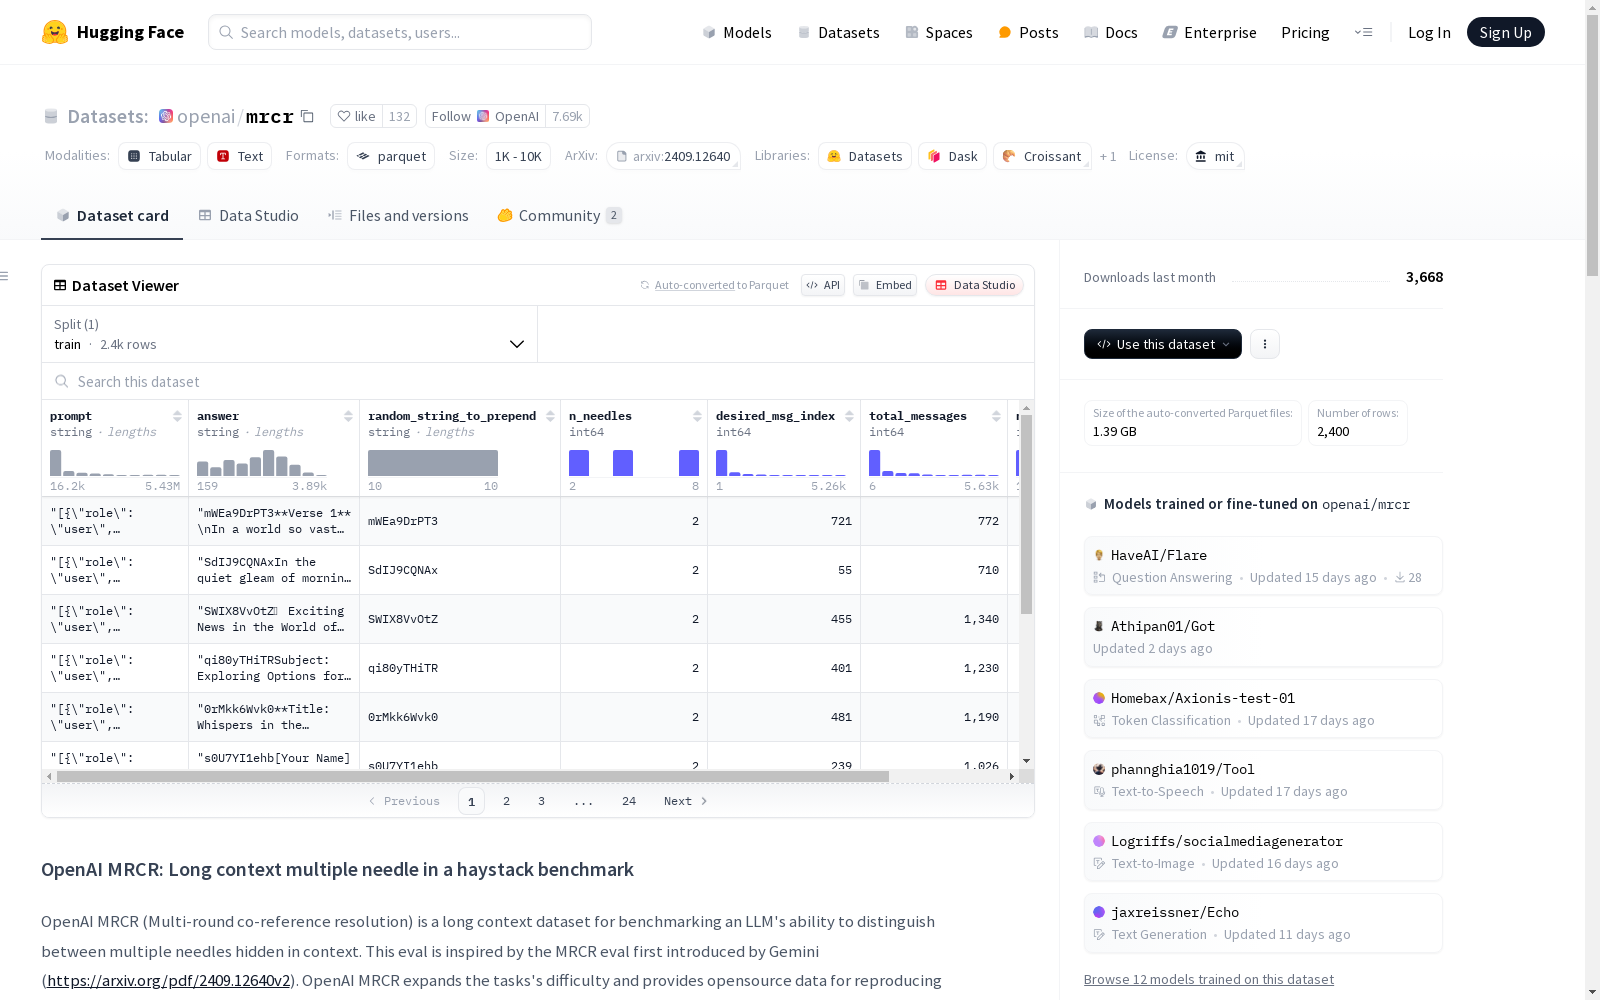Screen dimensions: 1600x1000
Task: Open Posts in the navigation
Action: (x=1028, y=32)
